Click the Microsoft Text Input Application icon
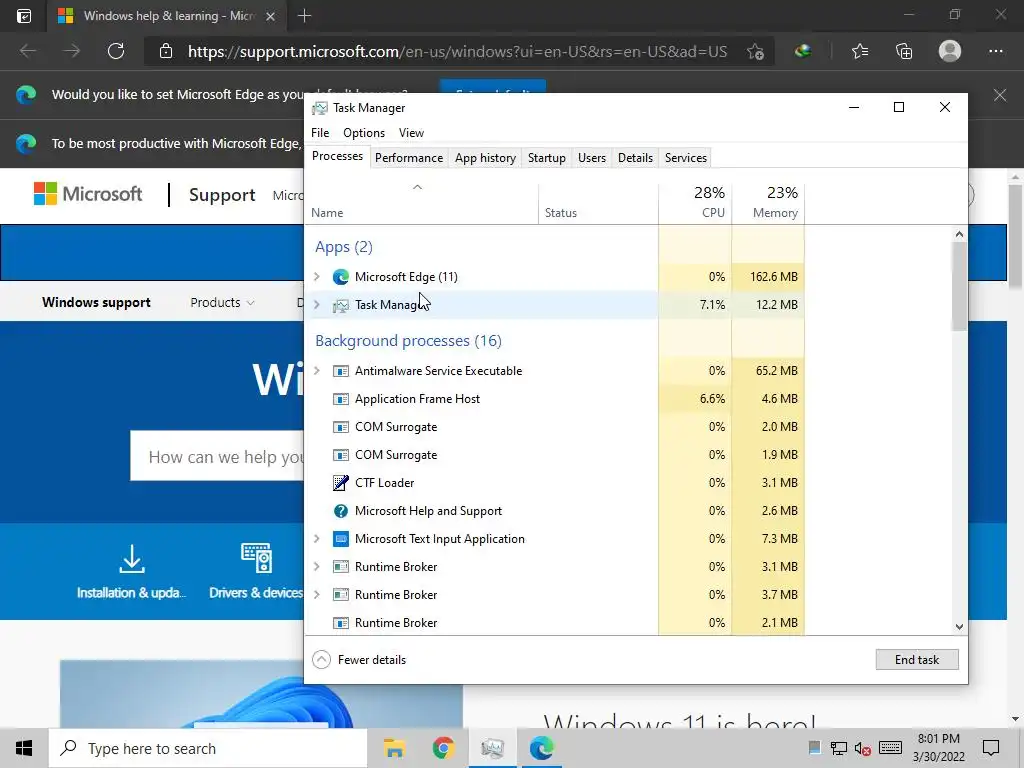Viewport: 1024px width, 768px height. click(340, 539)
